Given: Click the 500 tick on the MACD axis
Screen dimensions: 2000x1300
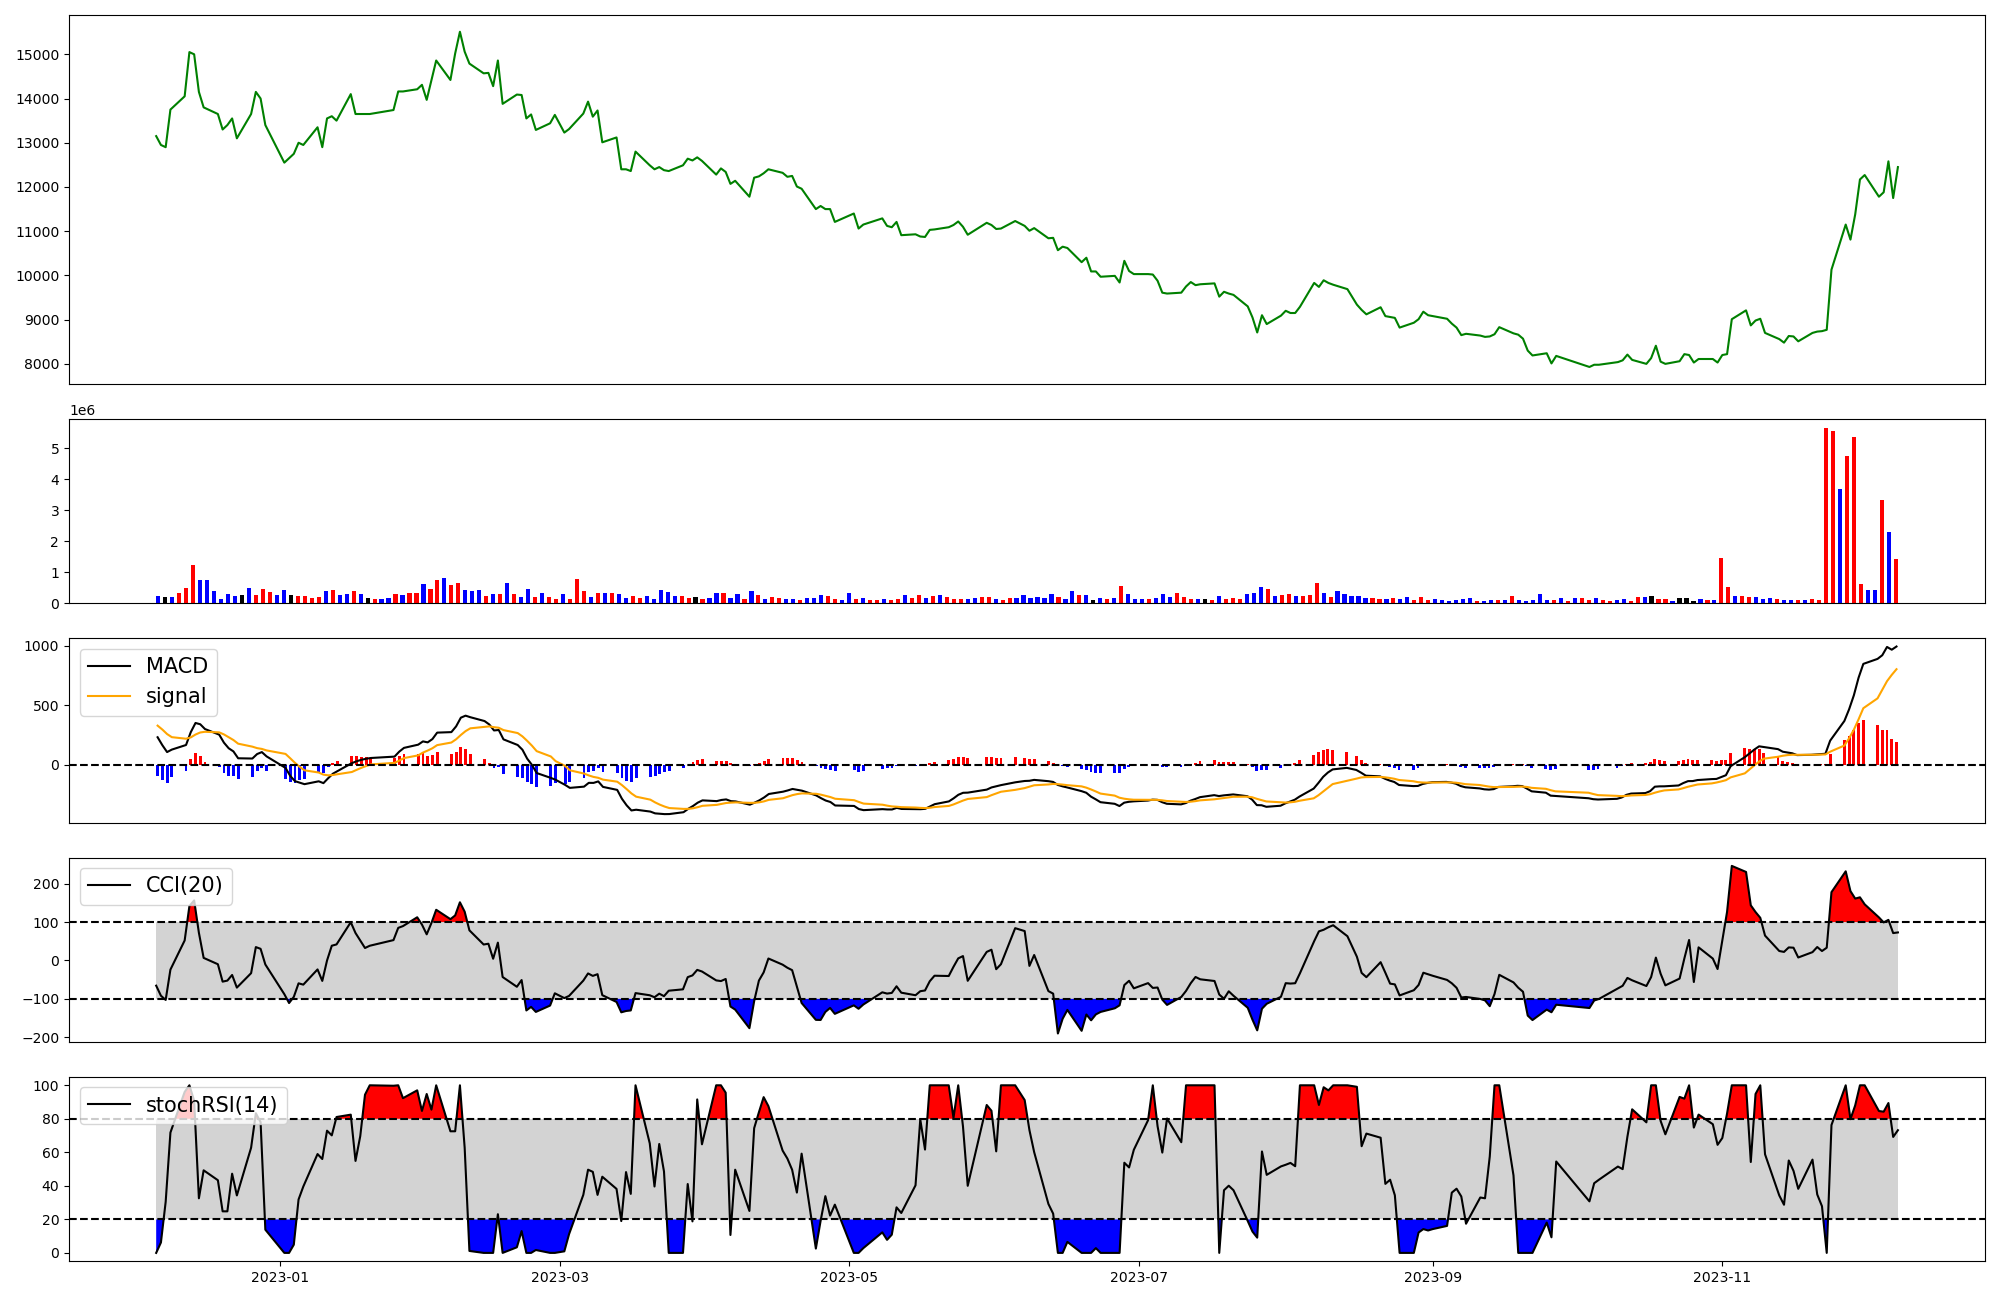Looking at the screenshot, I should pyautogui.click(x=47, y=706).
